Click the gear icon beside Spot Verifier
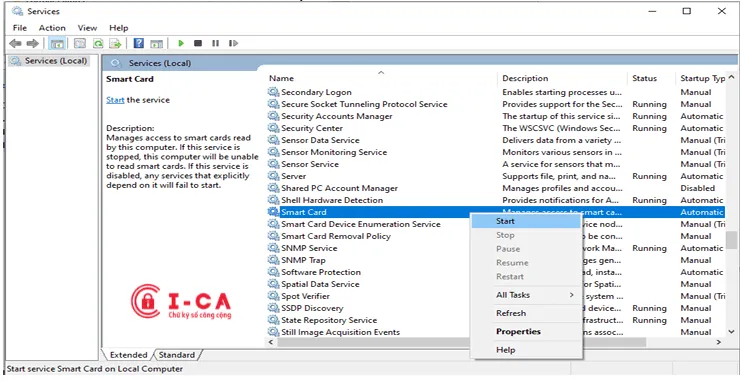Viewport: 742px width, 381px height. pyautogui.click(x=274, y=296)
